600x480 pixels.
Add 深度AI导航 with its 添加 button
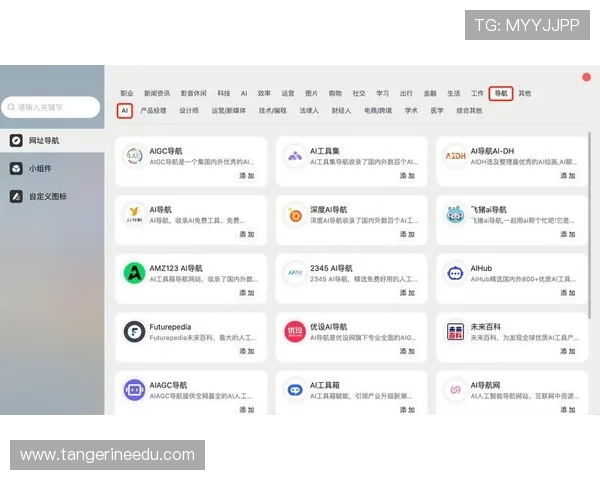pos(408,234)
